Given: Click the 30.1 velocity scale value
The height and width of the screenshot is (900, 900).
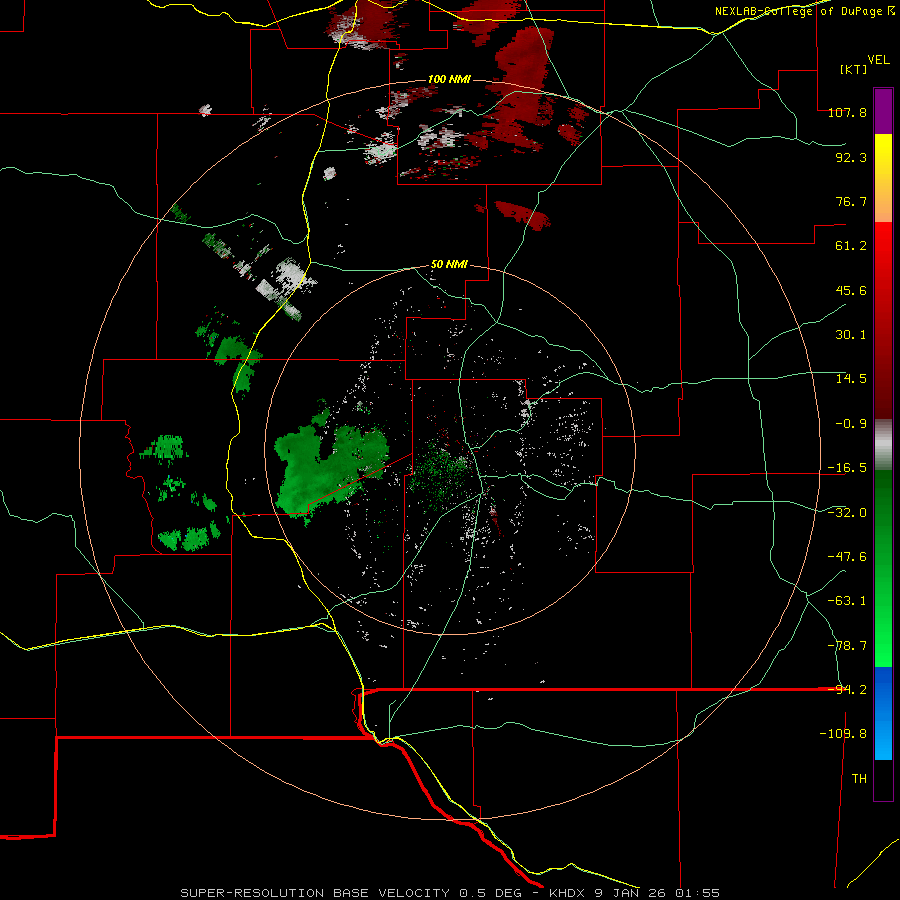Looking at the screenshot, I should 851,335.
